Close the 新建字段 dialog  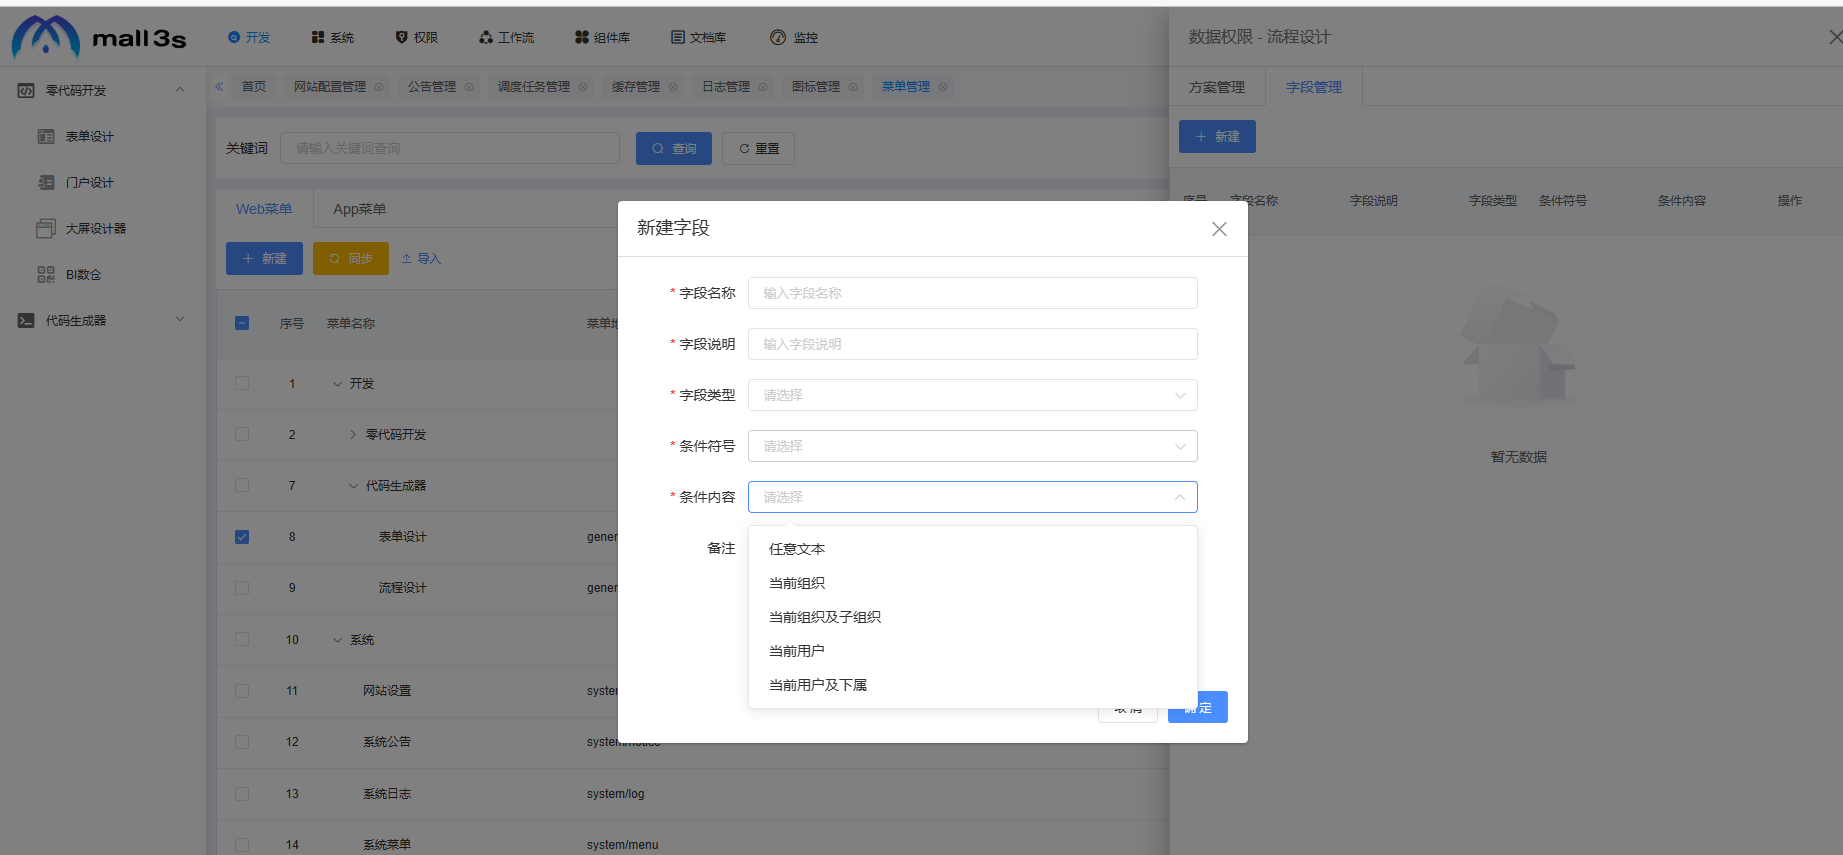[1219, 229]
